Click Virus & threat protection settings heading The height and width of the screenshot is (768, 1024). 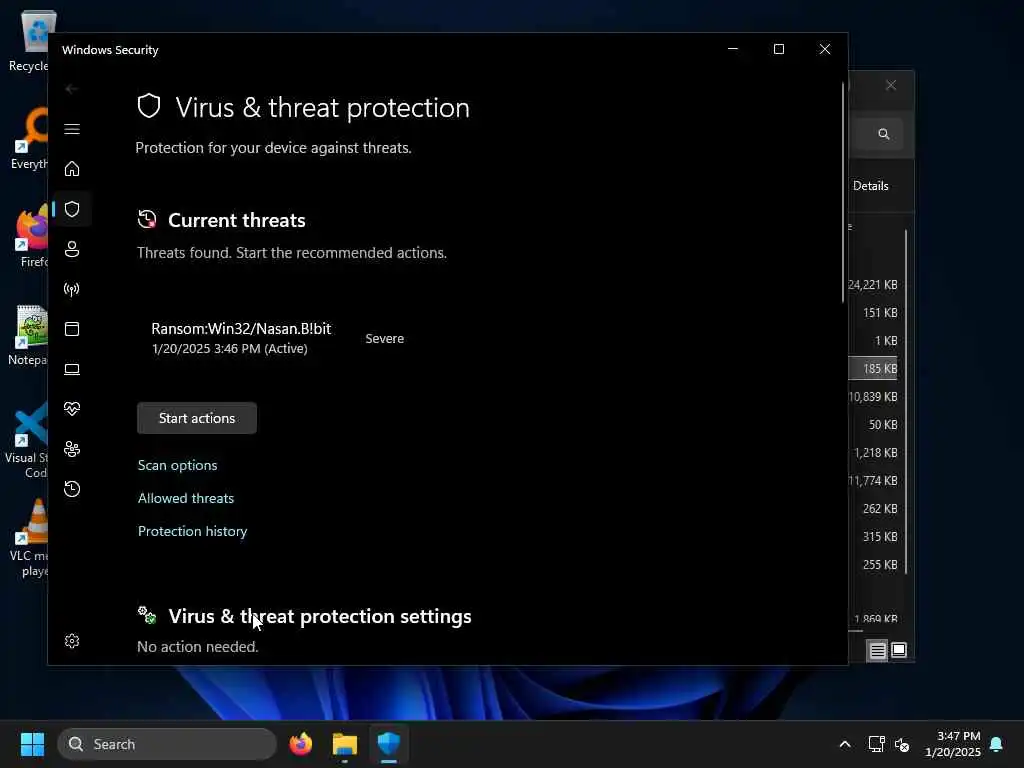320,616
